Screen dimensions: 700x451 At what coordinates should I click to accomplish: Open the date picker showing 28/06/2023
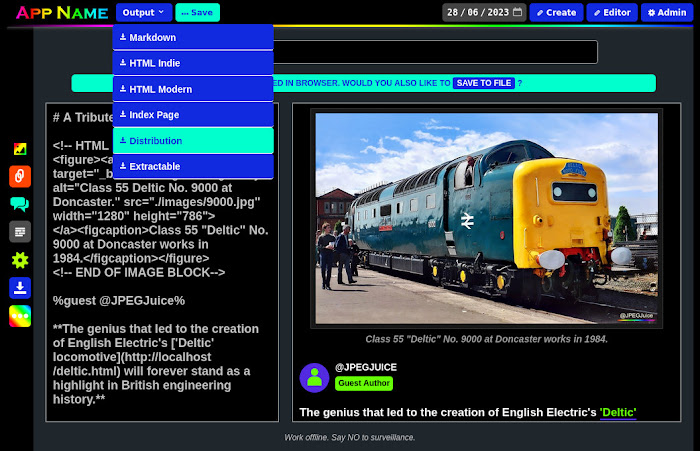tap(484, 13)
